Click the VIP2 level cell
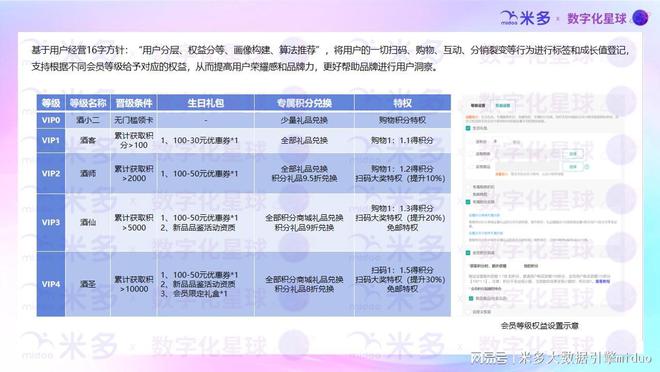The image size is (660, 372). click(51, 173)
